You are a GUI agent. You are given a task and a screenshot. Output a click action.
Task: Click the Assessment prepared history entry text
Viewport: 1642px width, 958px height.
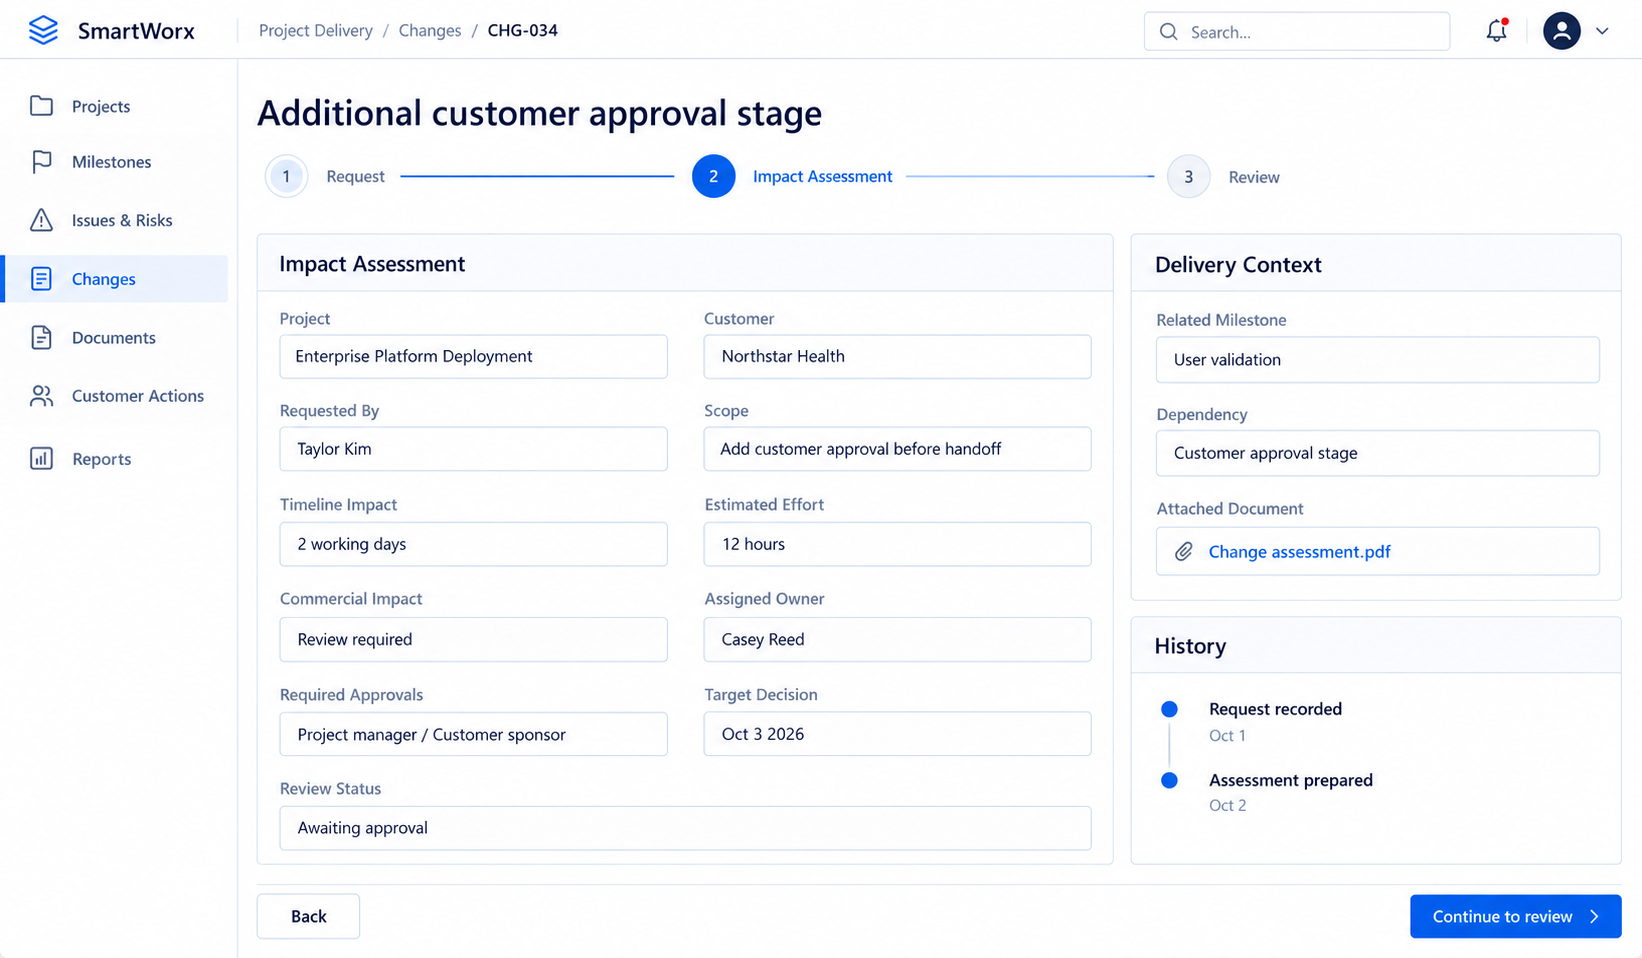coord(1291,780)
